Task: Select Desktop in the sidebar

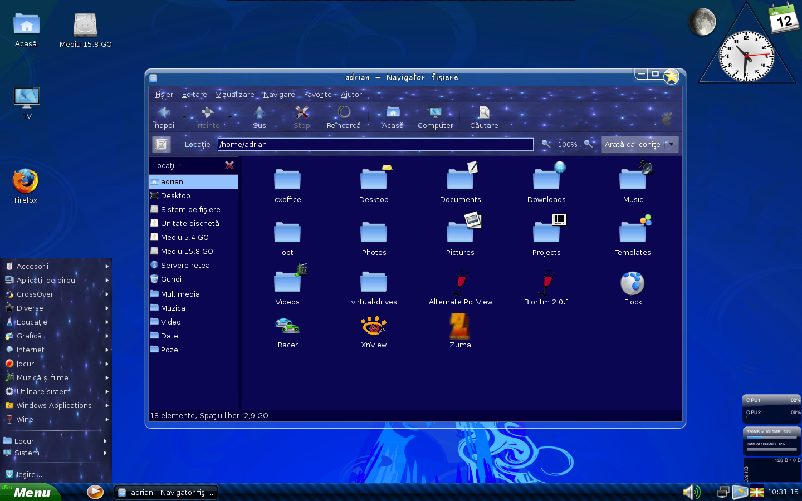Action: [x=193, y=195]
